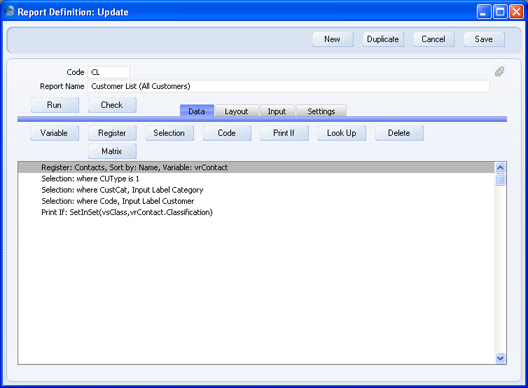
Task: Add a Print If condition
Action: click(284, 133)
